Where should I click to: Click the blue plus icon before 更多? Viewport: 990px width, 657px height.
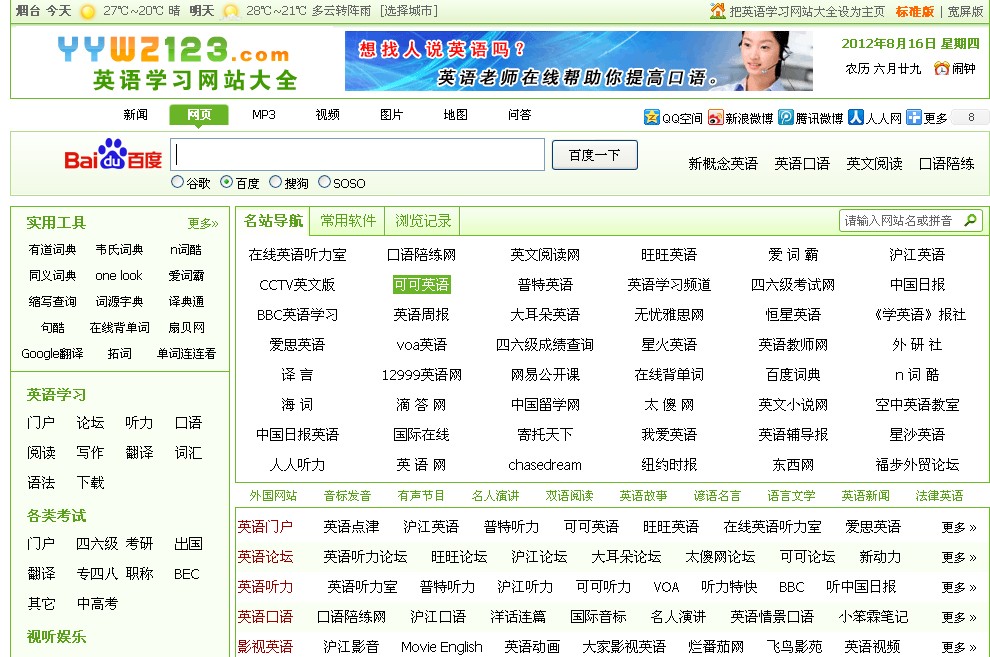912,115
